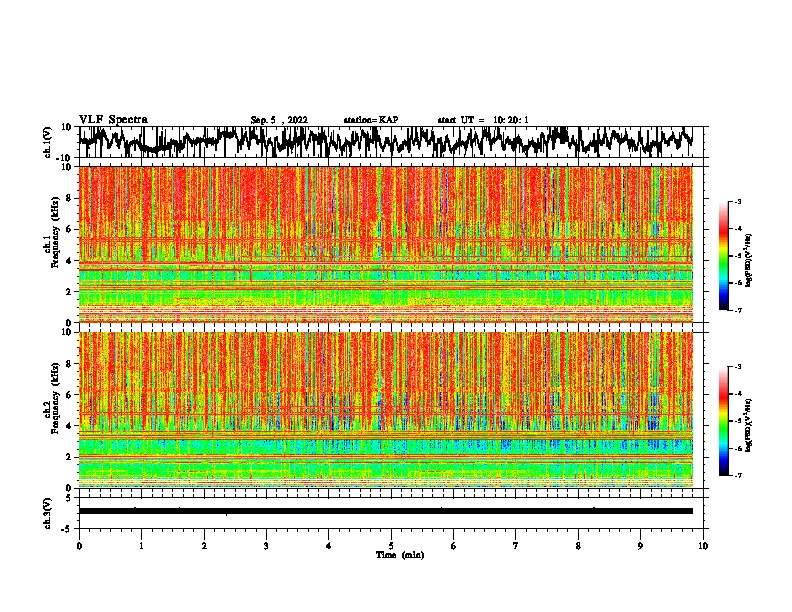The height and width of the screenshot is (612, 792).
Task: Click the time axis tick '0'
Action: [79, 546]
